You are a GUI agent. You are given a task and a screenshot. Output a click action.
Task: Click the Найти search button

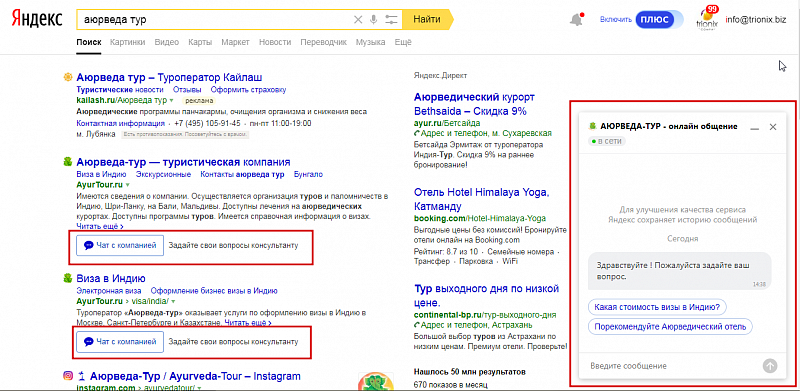427,19
